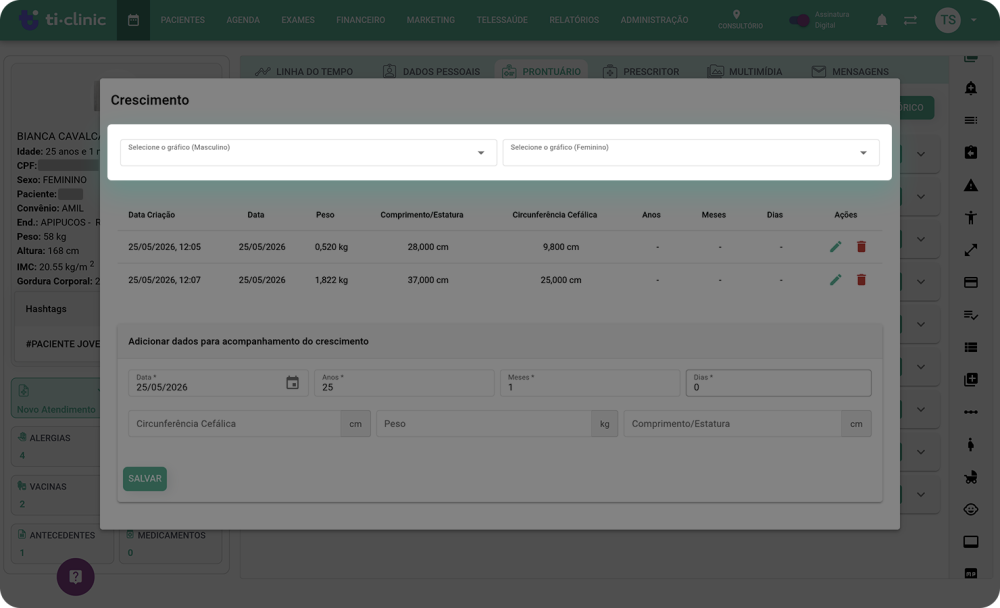Click the Novo Atendimento button
This screenshot has width=1000, height=608.
[x=56, y=399]
